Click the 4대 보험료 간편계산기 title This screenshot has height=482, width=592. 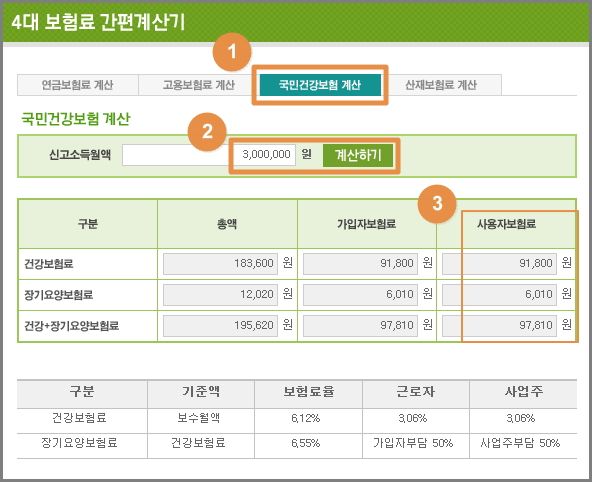[98, 22]
